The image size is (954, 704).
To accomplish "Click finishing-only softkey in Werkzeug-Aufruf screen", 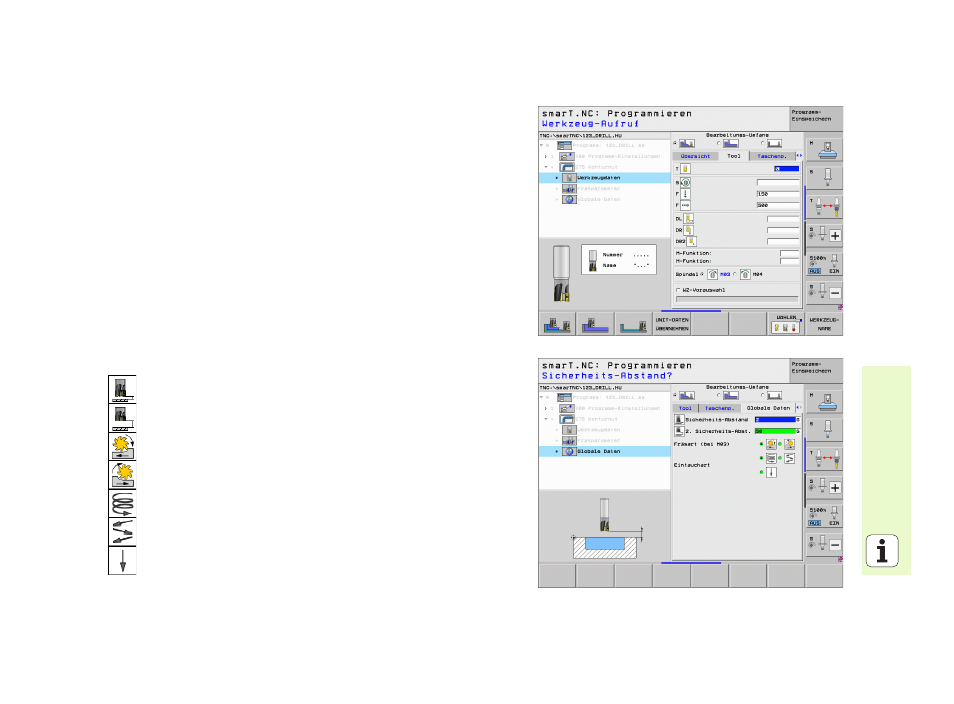I will pyautogui.click(x=633, y=324).
